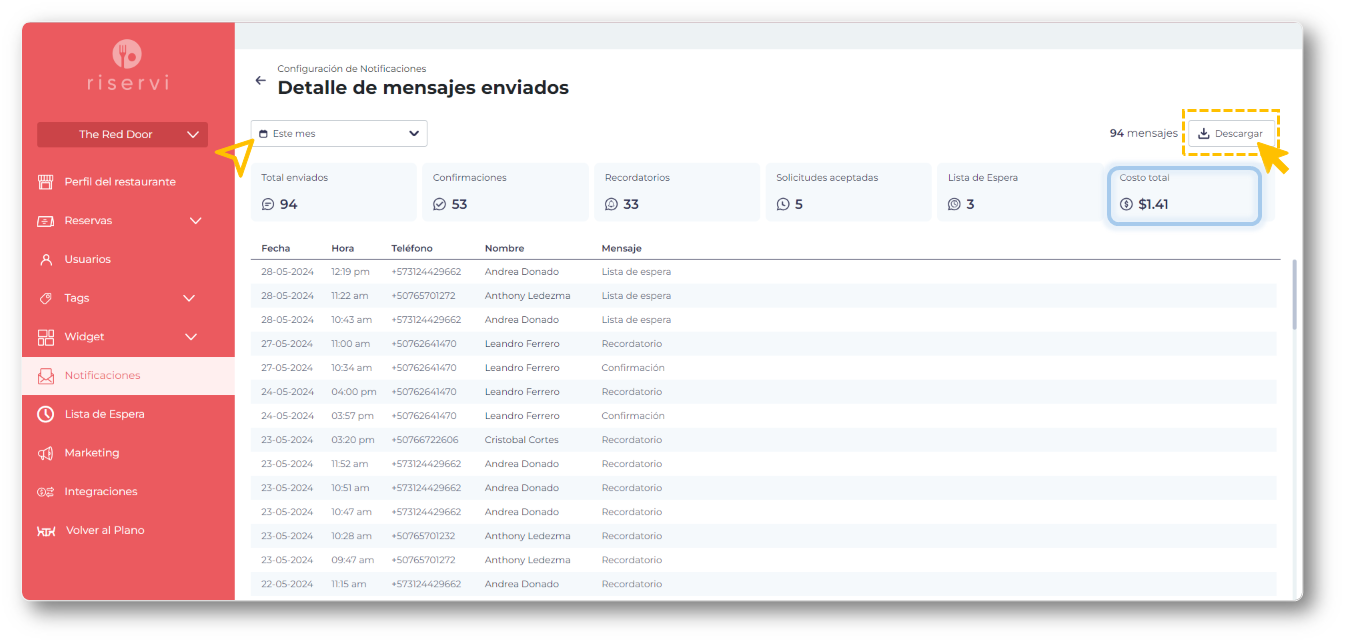The width and height of the screenshot is (1345, 643).
Task: Click the table vertical scrollbar
Action: click(1295, 295)
